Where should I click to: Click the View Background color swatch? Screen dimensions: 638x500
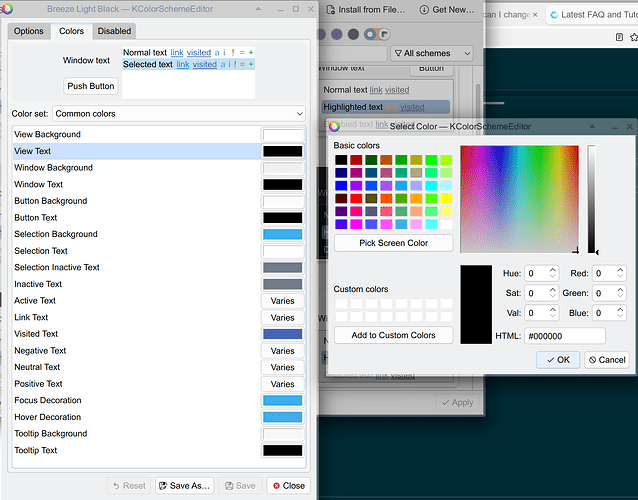pyautogui.click(x=282, y=135)
